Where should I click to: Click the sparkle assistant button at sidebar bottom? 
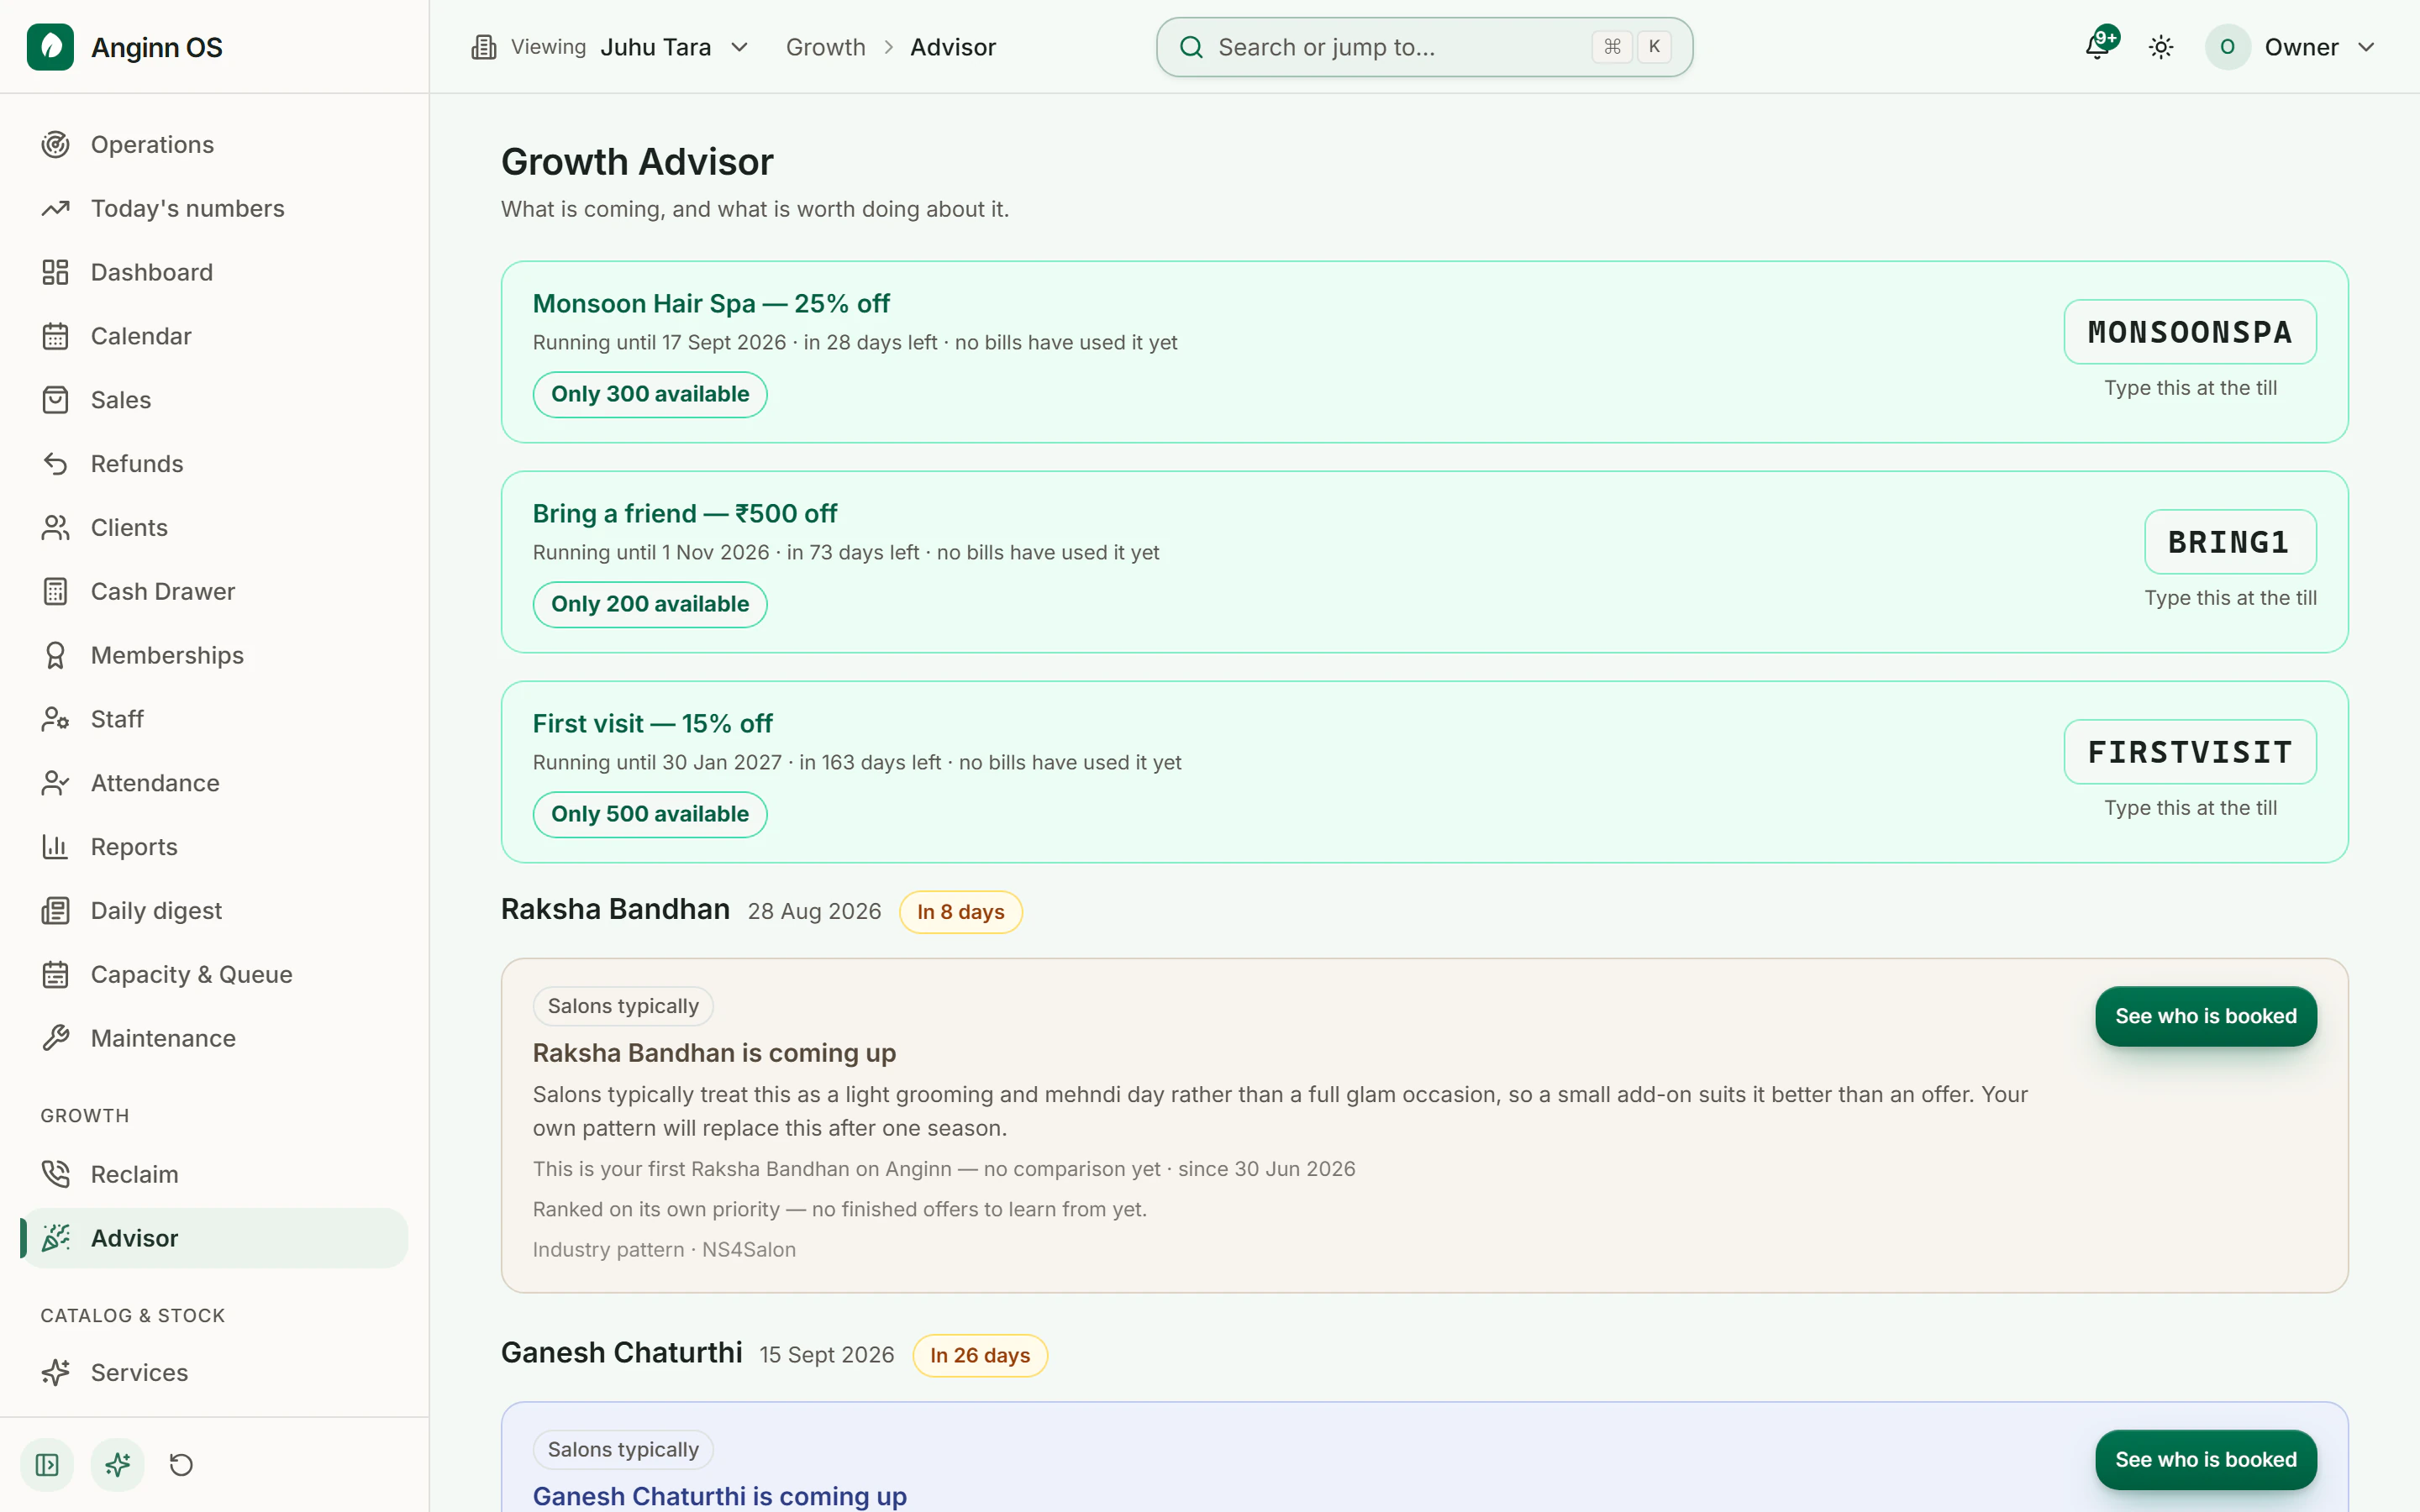point(118,1465)
